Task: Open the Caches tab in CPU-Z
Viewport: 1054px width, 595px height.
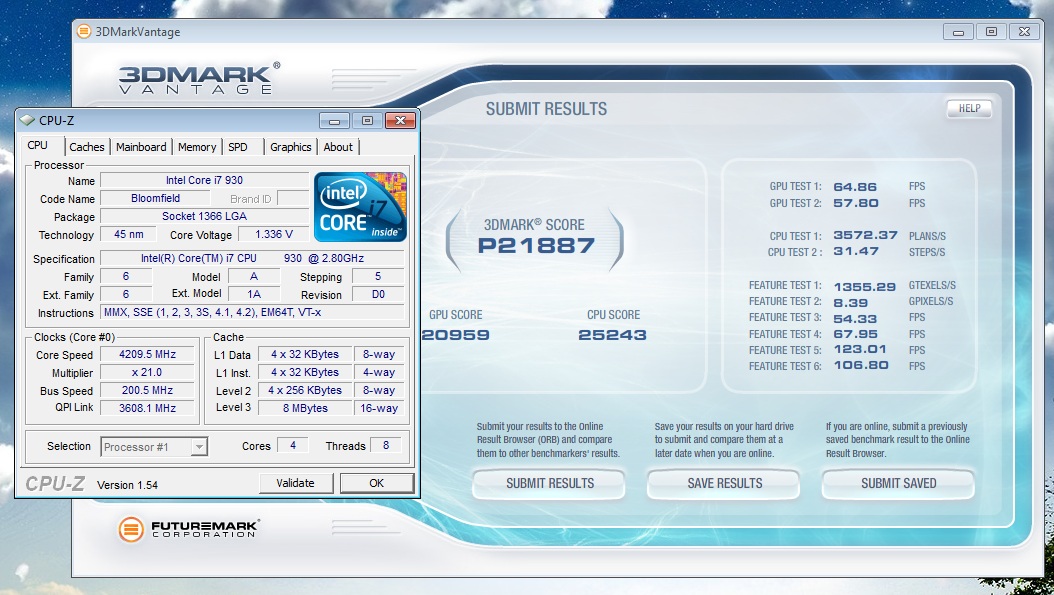Action: click(x=87, y=147)
